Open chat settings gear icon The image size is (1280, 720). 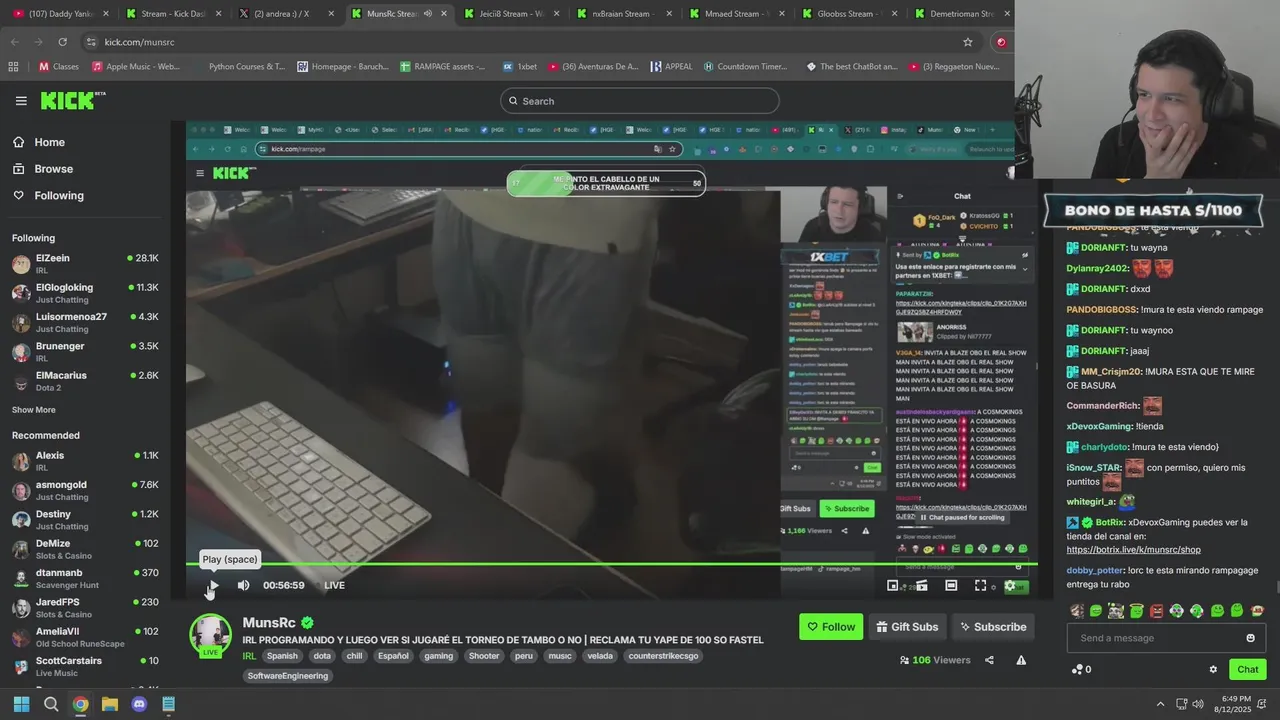click(x=1213, y=669)
